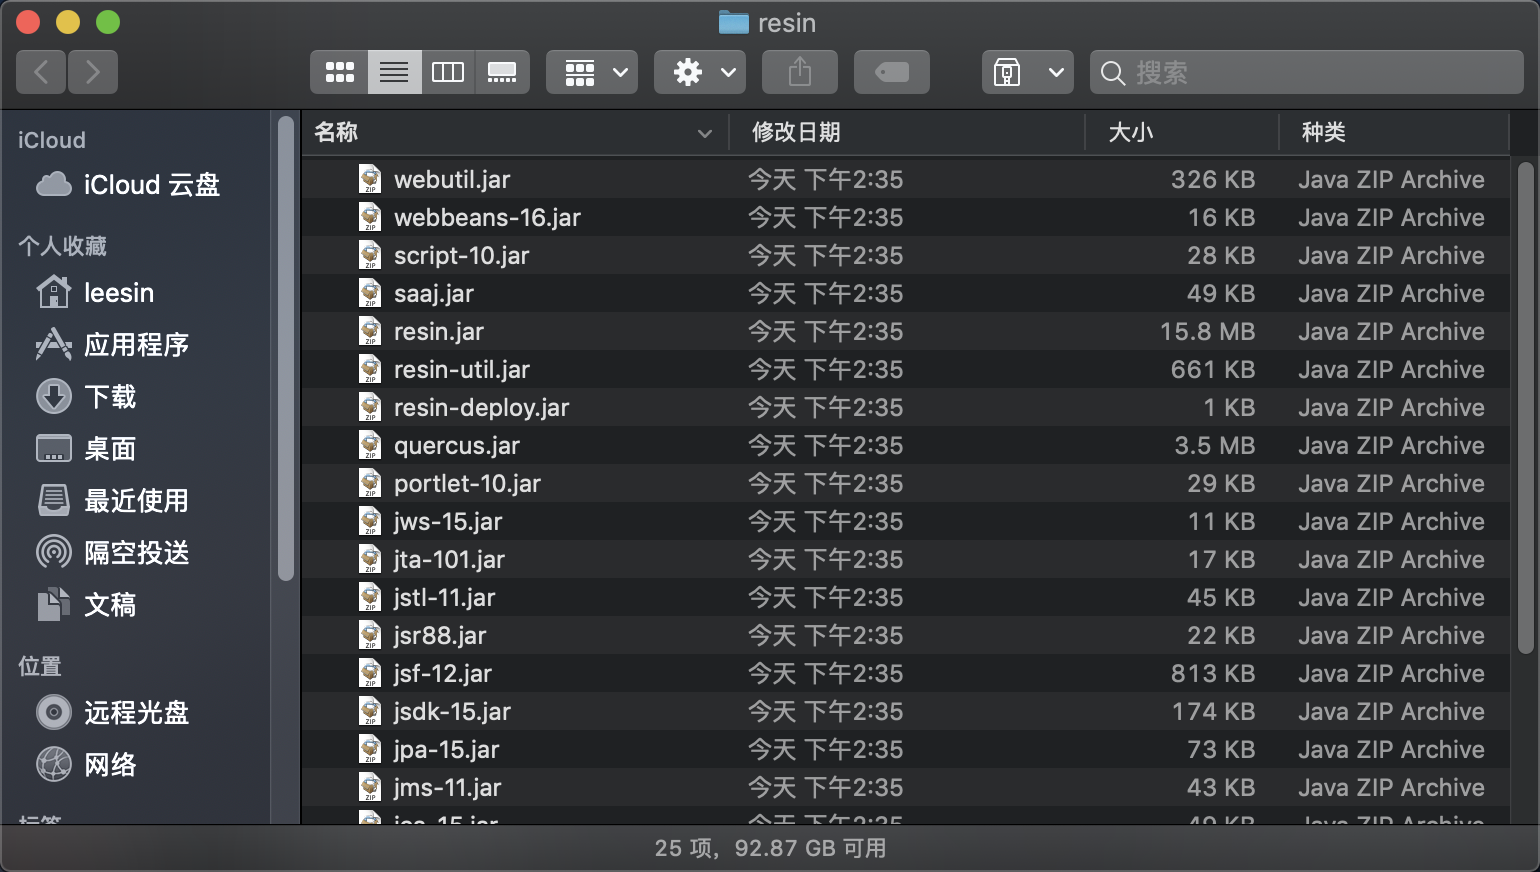Select the jsr88.jar file name
This screenshot has height=872, width=1540.
click(x=440, y=636)
